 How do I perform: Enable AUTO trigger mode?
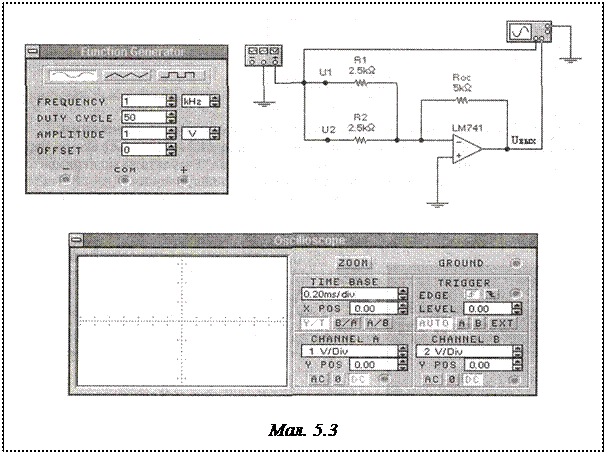[x=434, y=323]
